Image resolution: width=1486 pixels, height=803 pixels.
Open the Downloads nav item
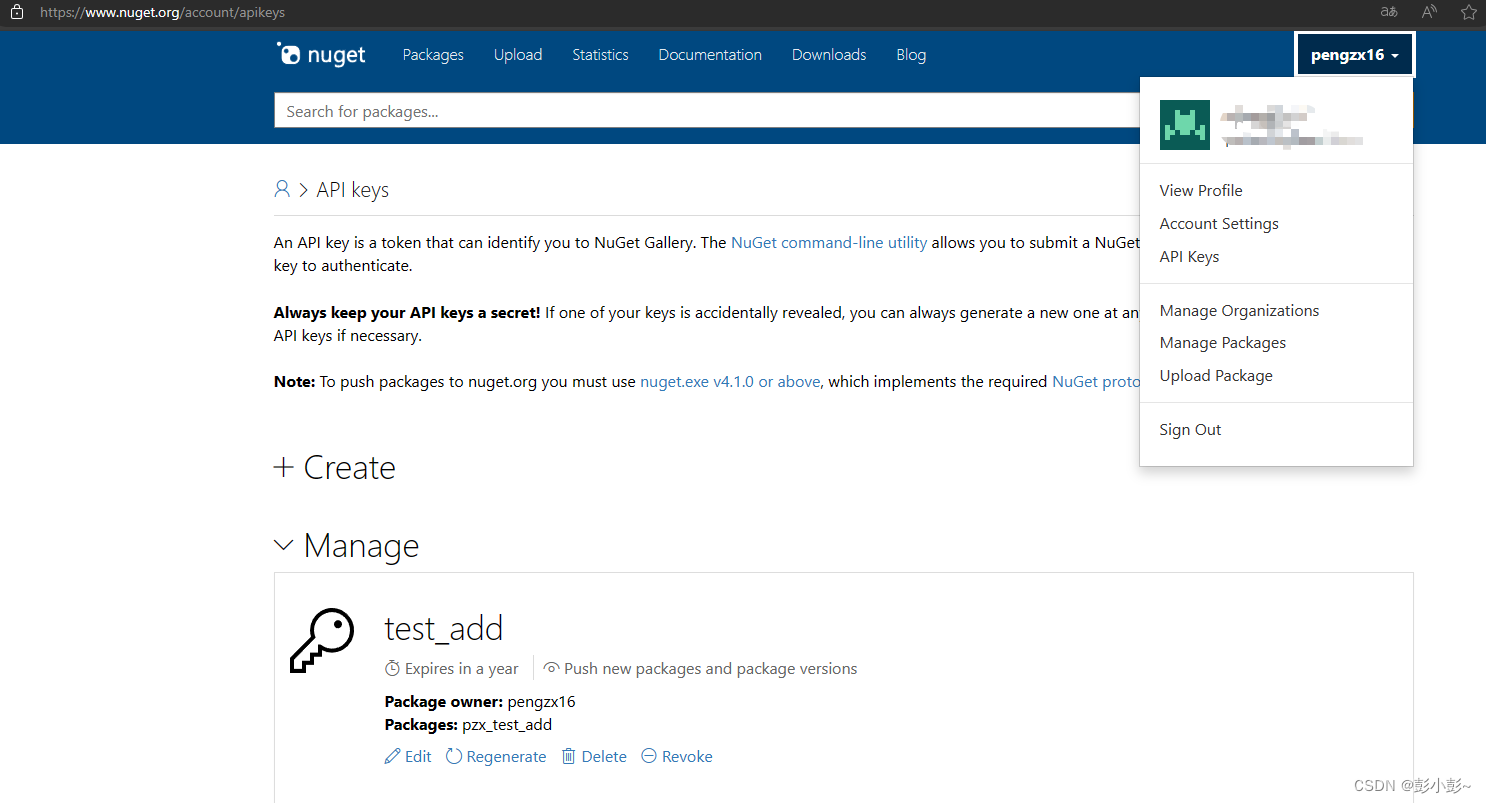829,55
